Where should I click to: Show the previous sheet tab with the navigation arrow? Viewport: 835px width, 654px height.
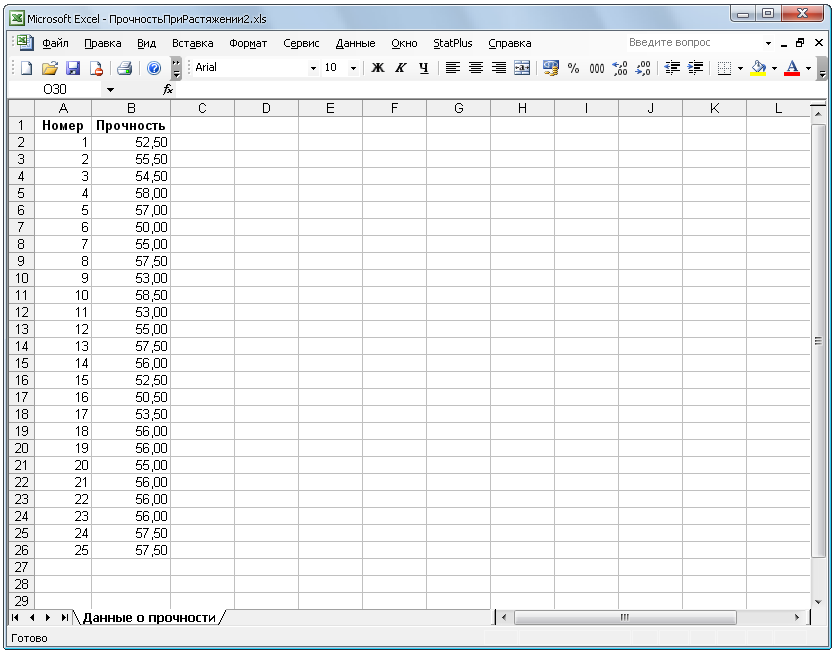click(x=32, y=617)
